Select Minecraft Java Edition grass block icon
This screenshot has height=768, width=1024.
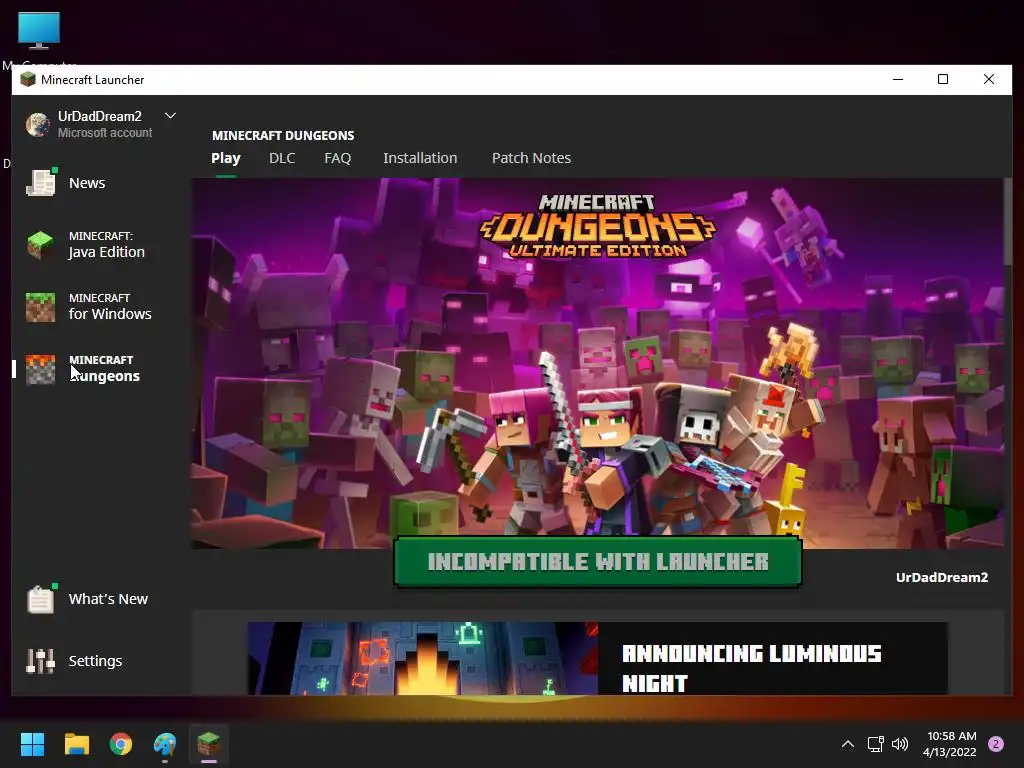tap(40, 245)
